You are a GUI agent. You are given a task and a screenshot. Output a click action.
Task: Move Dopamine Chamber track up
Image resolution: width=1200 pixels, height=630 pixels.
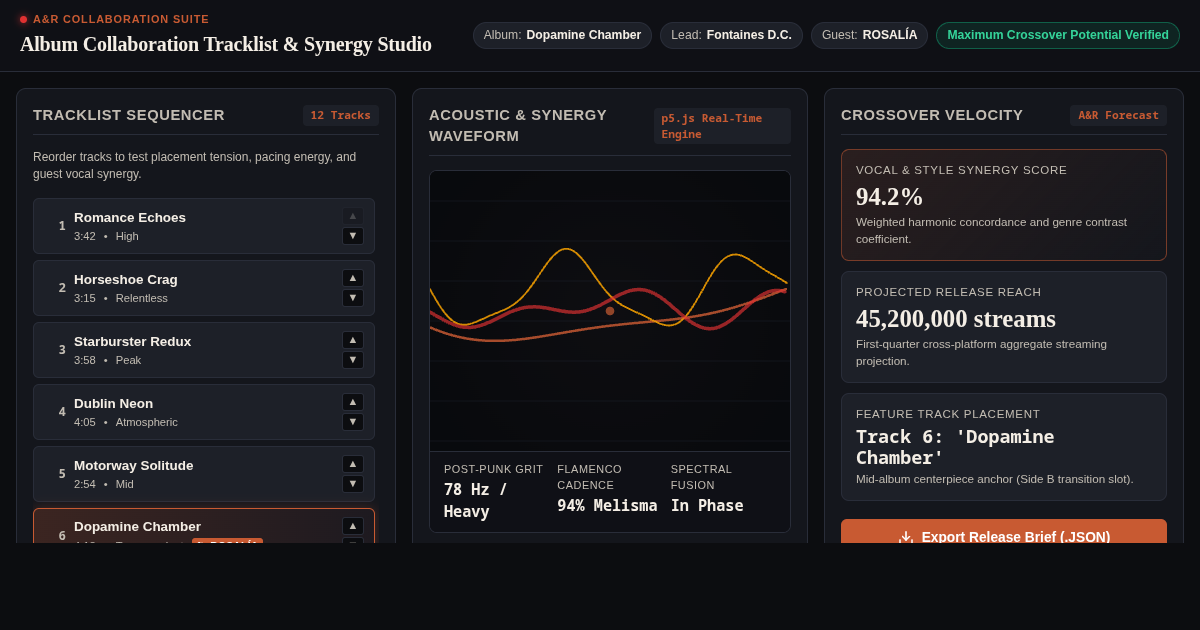coord(353,526)
